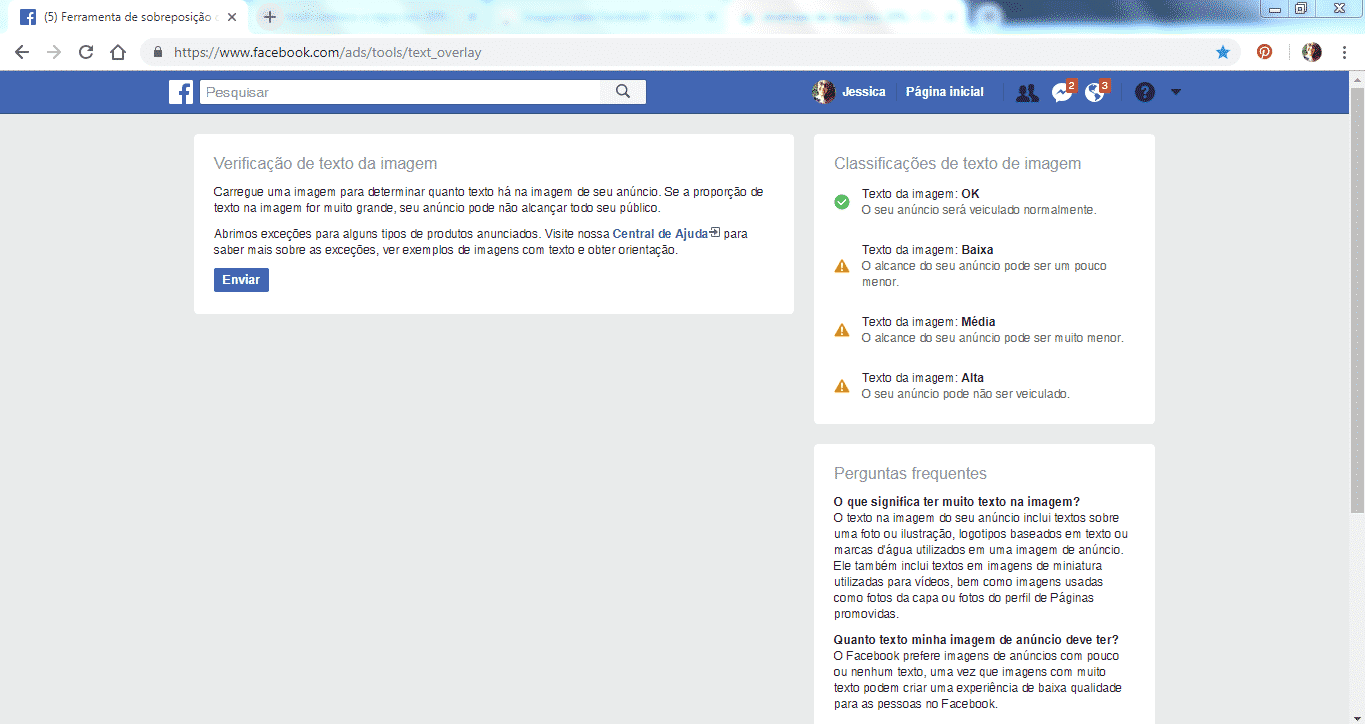
Task: Open Chrome profile avatar
Action: click(x=1312, y=52)
